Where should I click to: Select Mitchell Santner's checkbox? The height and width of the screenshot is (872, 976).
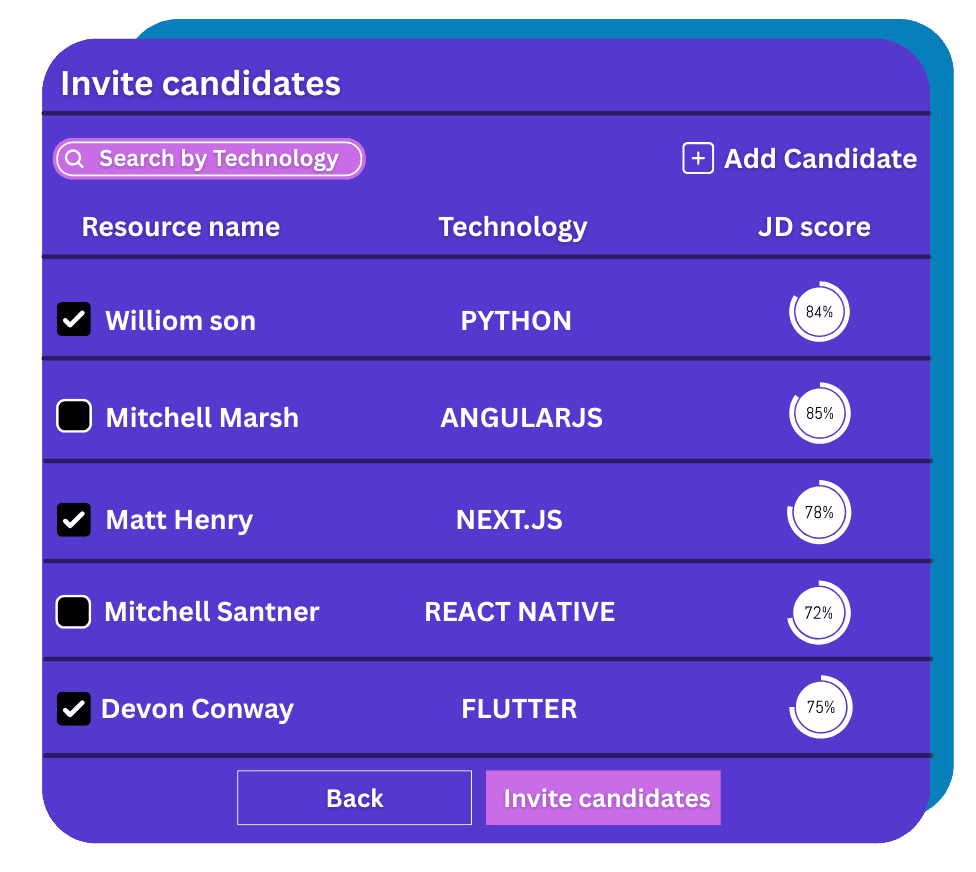click(75, 611)
